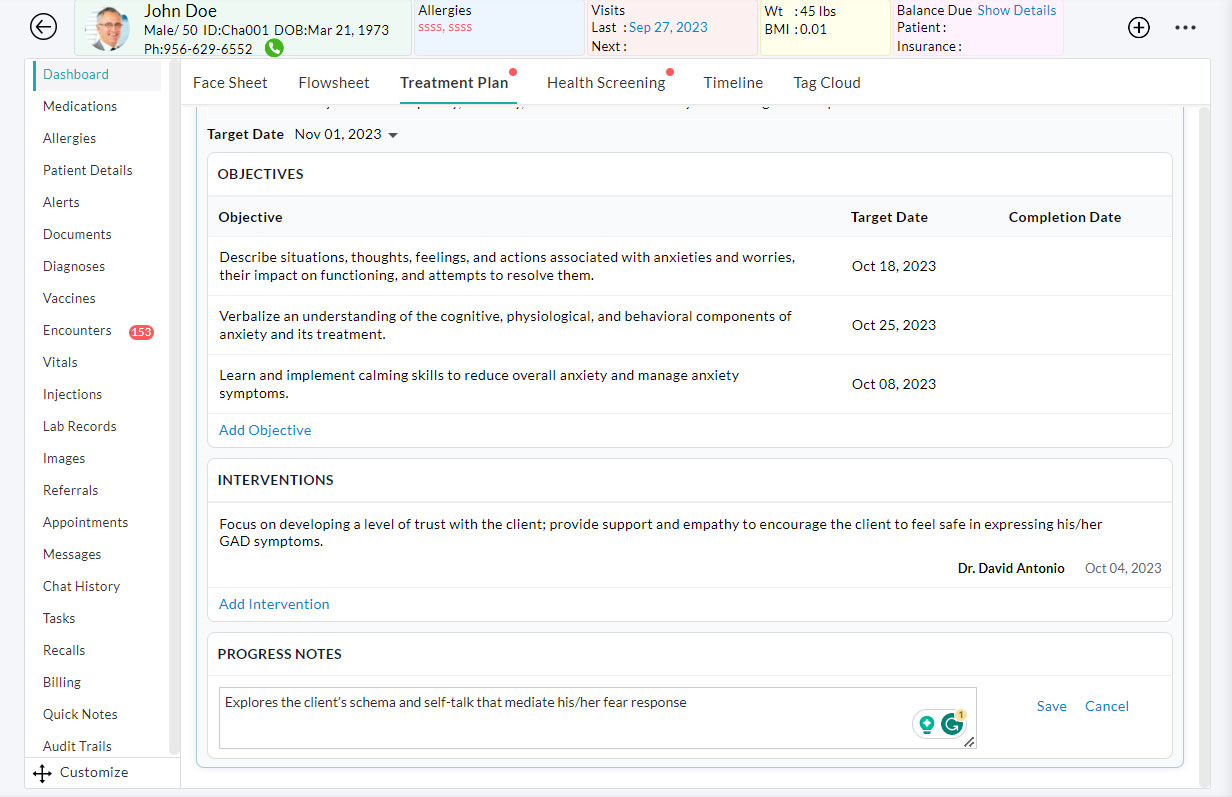This screenshot has width=1232, height=797.
Task: Click the green lightbulb suggestion icon
Action: click(927, 725)
